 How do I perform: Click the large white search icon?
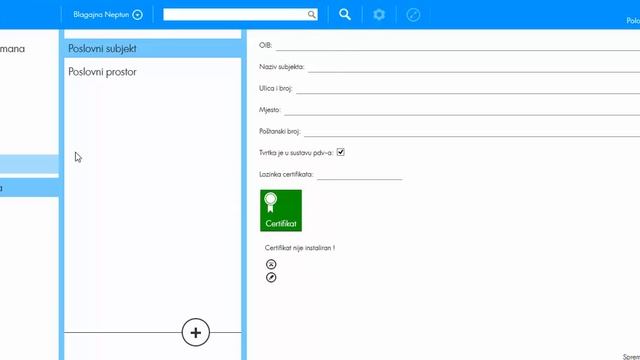[x=344, y=15]
